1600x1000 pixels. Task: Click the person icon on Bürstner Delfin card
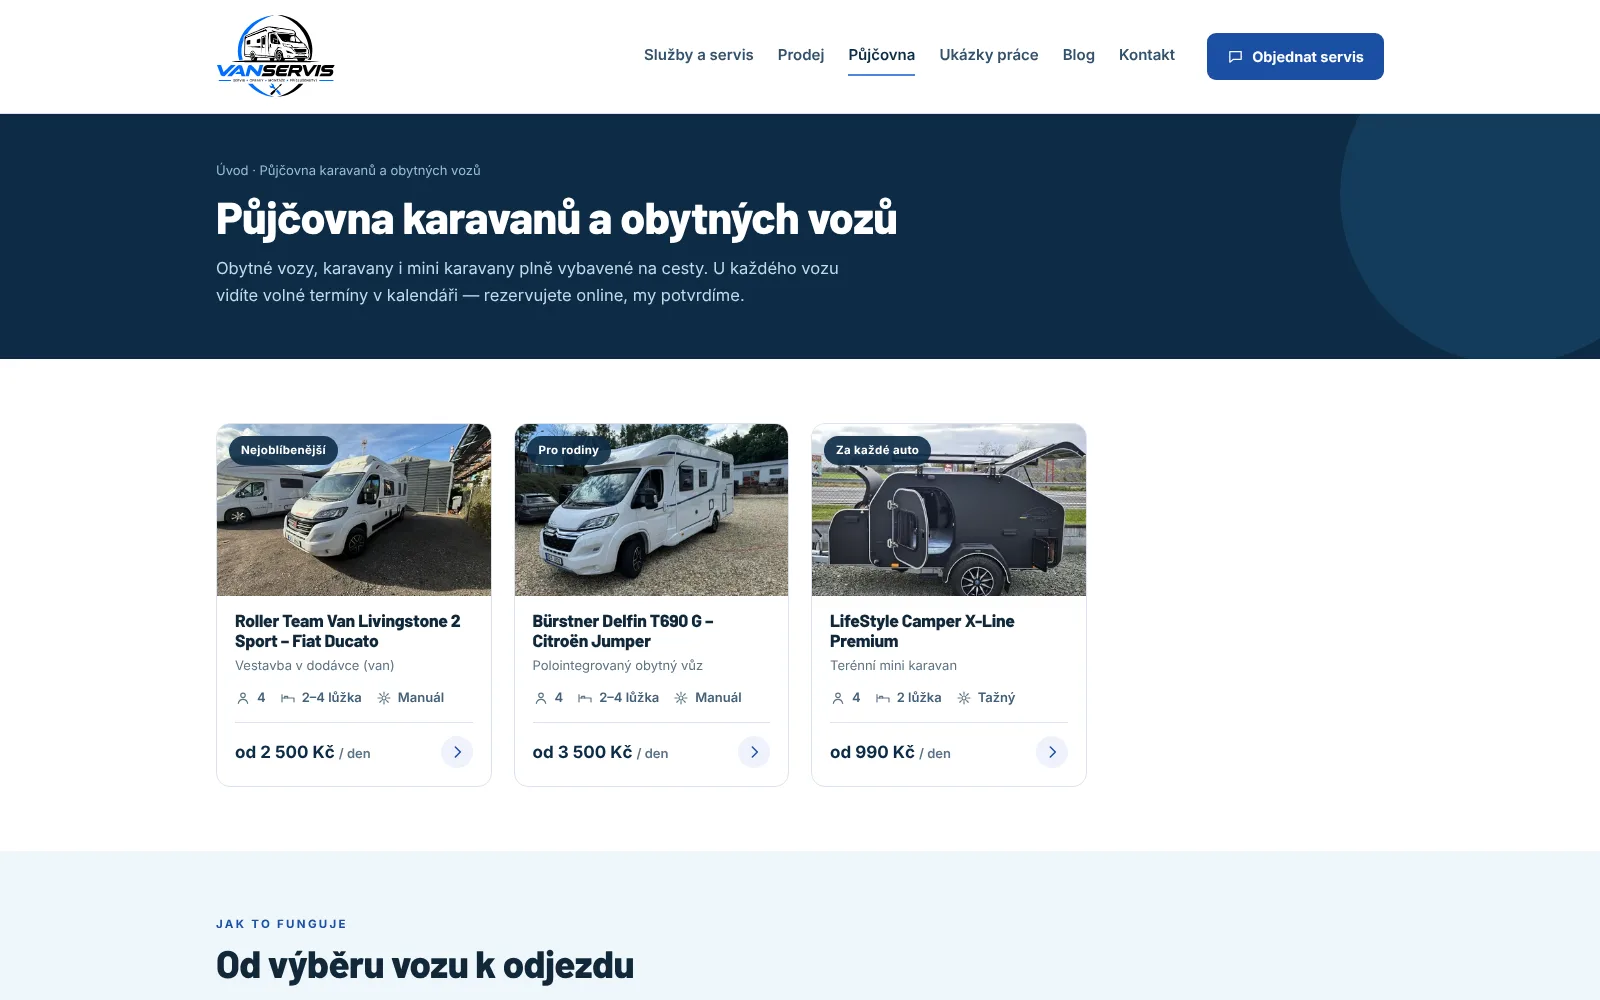[541, 698]
